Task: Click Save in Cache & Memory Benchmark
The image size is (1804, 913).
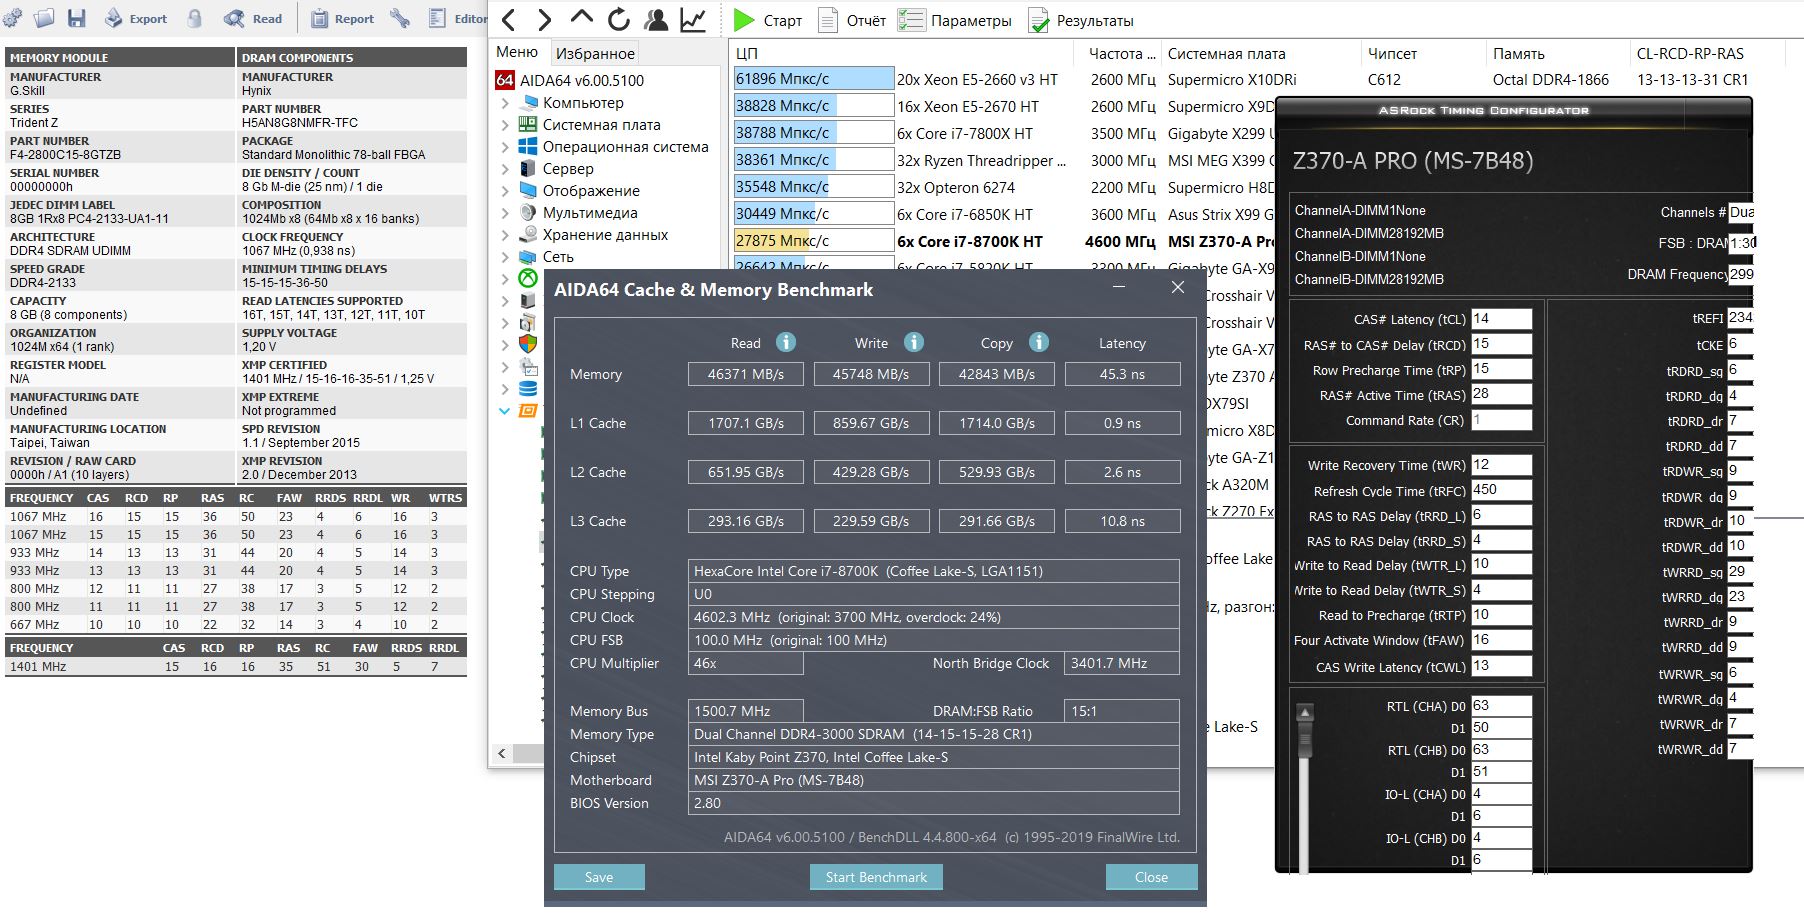Action: 599,877
